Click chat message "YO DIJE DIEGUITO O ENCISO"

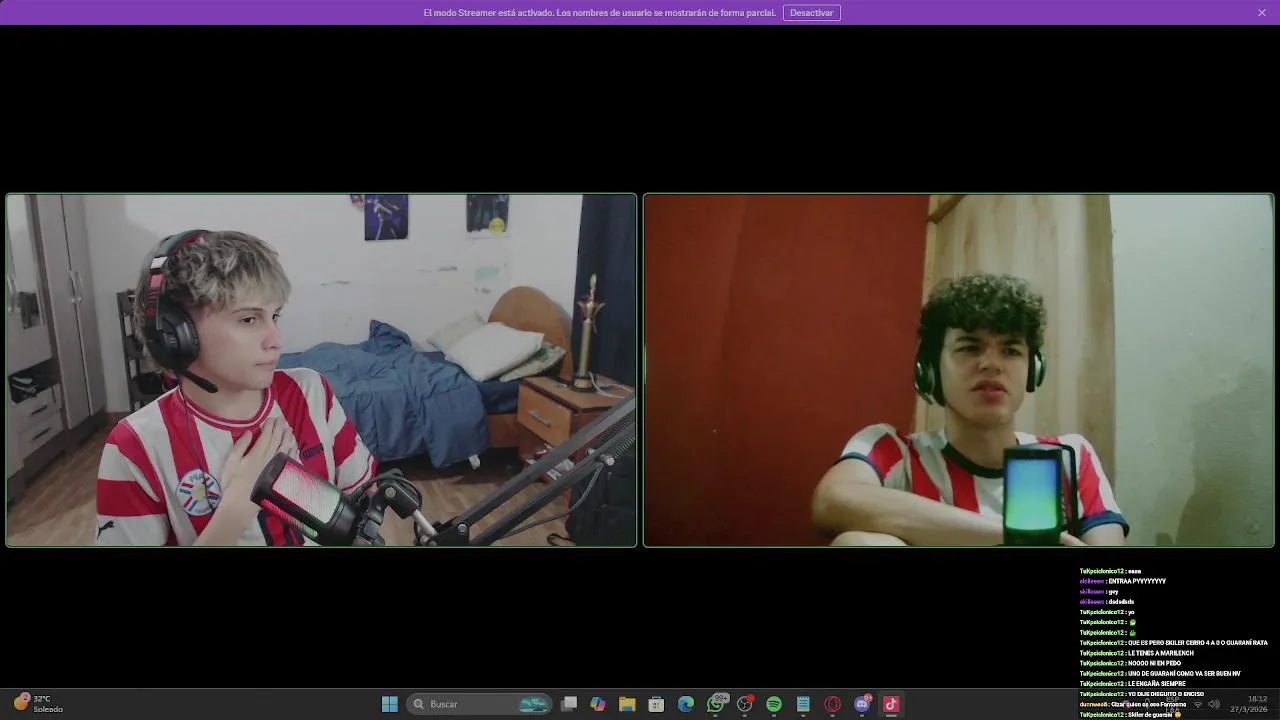coord(1166,694)
